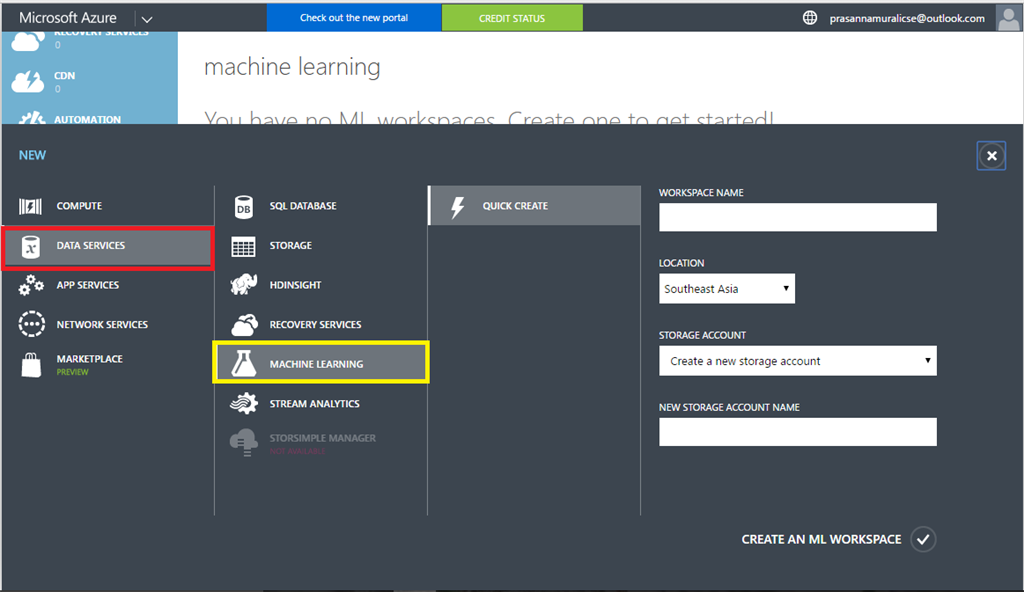Image resolution: width=1024 pixels, height=592 pixels.
Task: Click the HDInsight elephant icon
Action: click(x=244, y=285)
